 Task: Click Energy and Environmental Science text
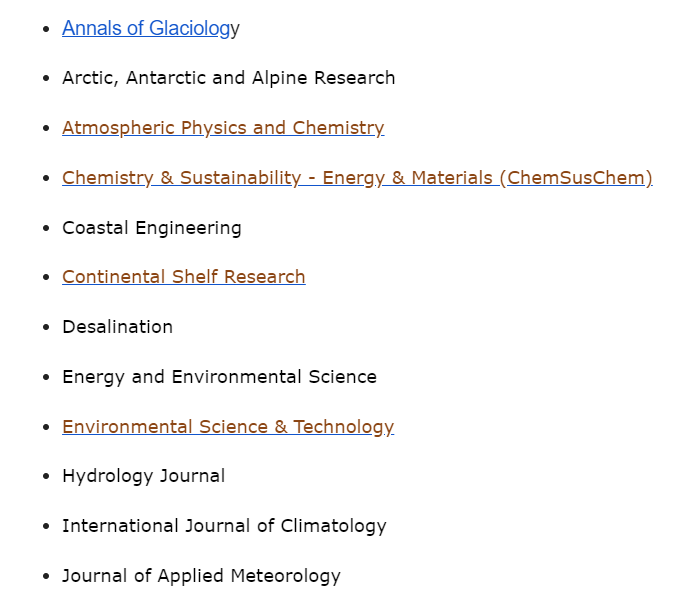[219, 377]
